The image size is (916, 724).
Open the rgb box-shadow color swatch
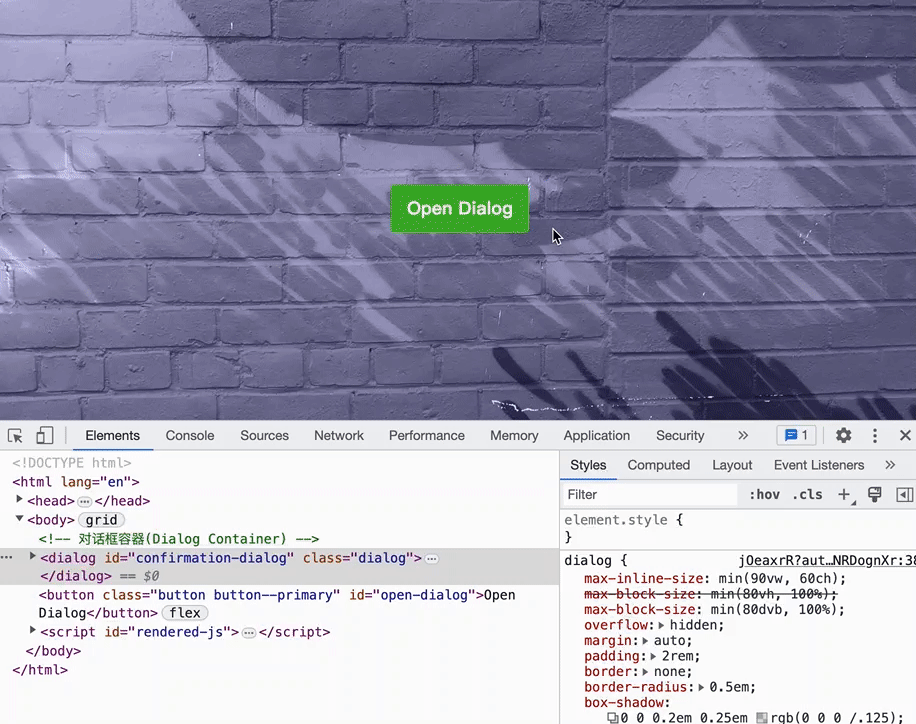tap(762, 718)
